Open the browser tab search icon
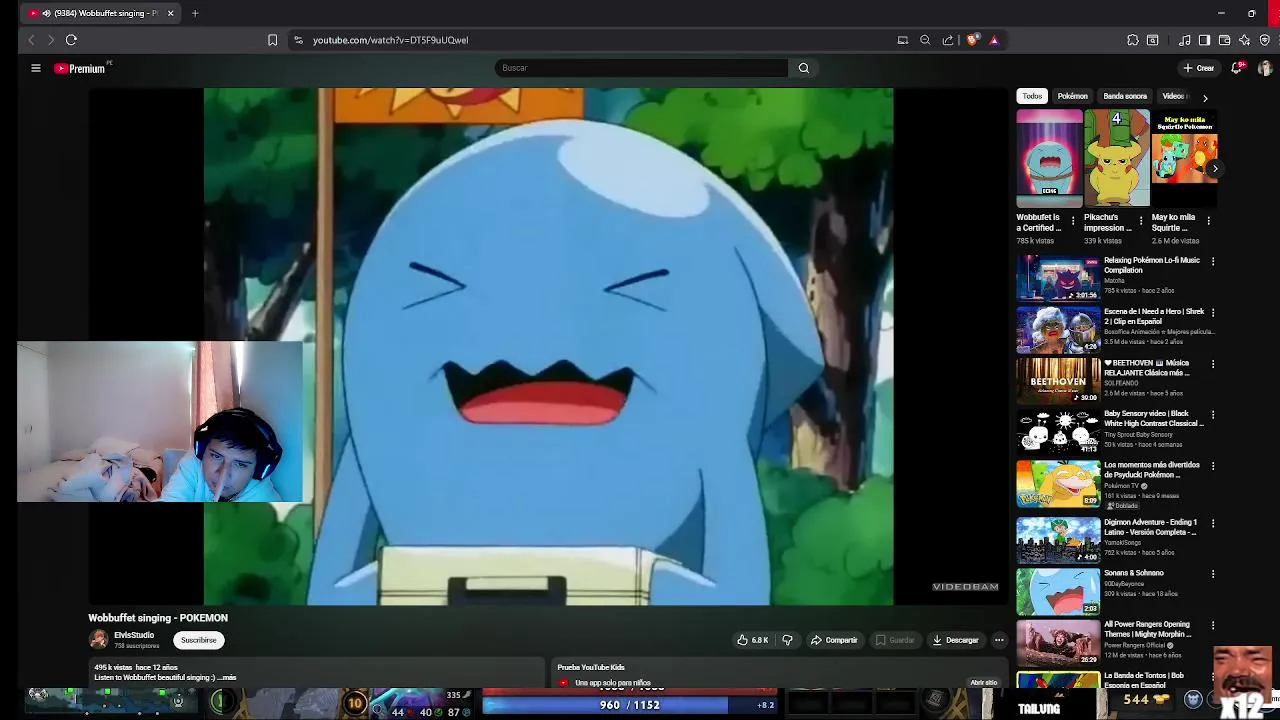This screenshot has height=720, width=1280. (x=1153, y=40)
